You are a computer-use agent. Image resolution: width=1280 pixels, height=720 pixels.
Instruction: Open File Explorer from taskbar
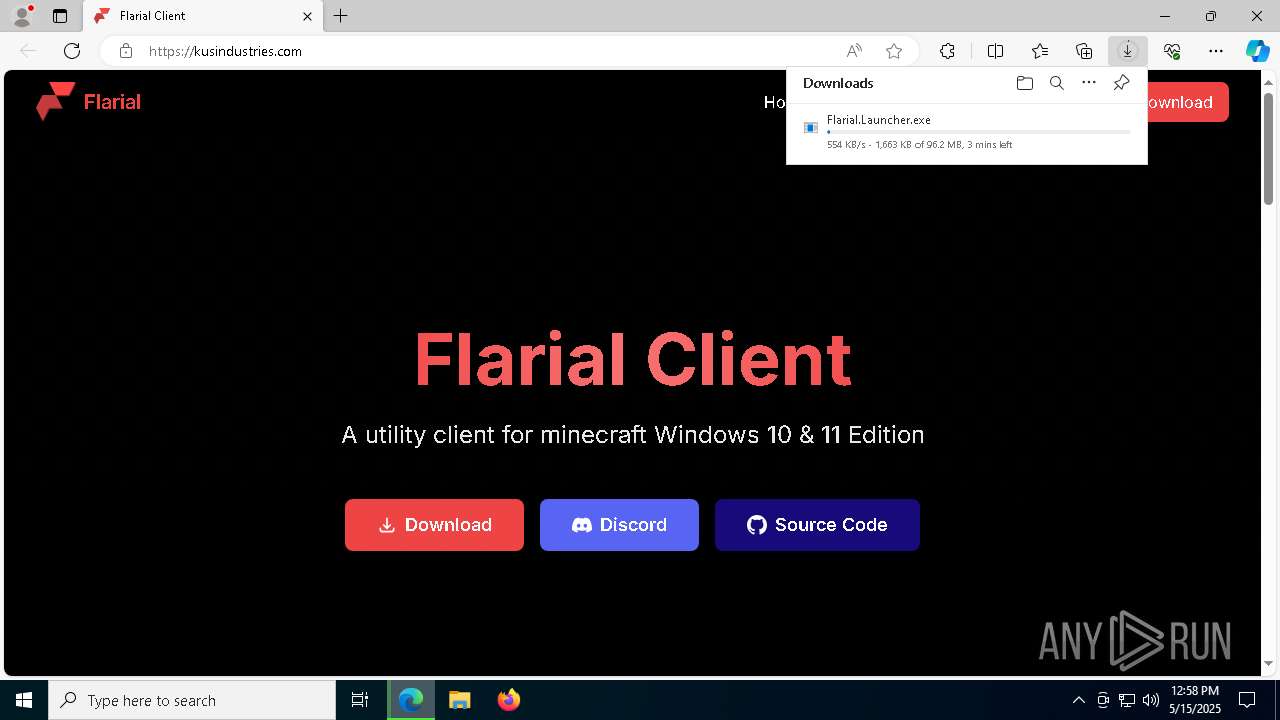[x=459, y=700]
